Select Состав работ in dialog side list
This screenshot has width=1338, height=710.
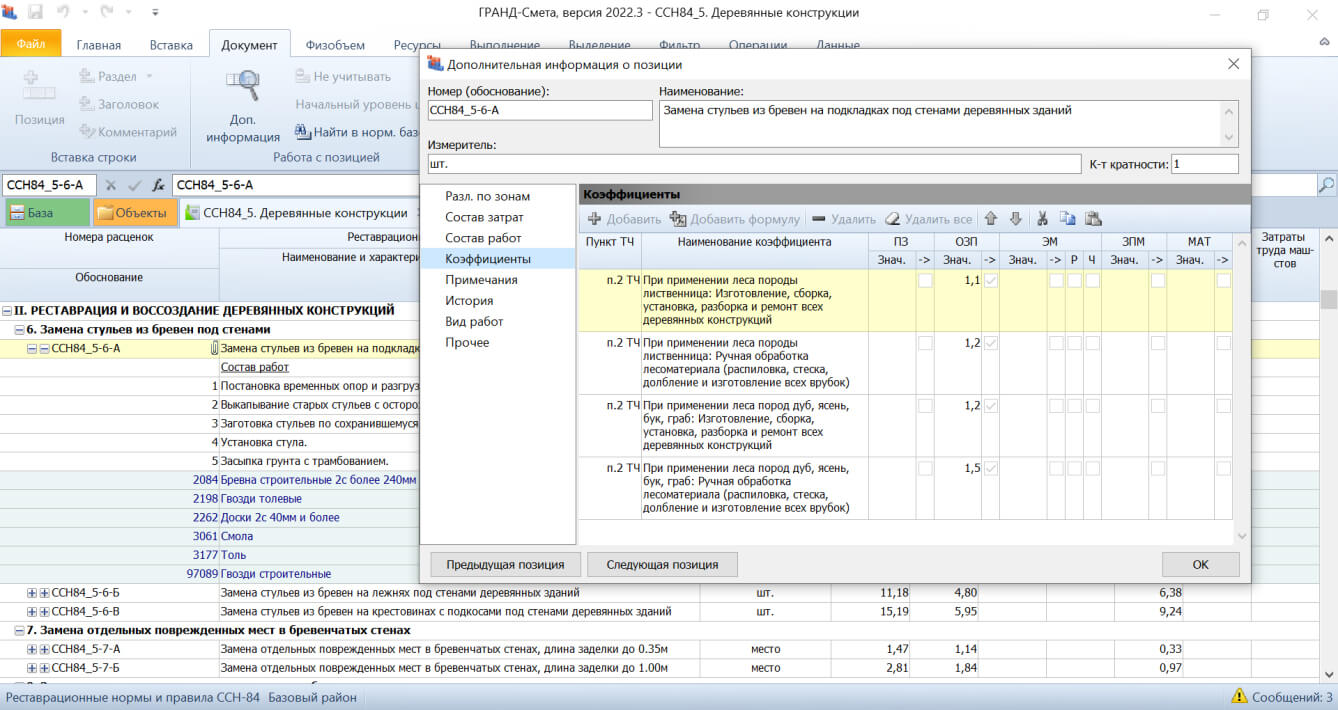click(484, 238)
